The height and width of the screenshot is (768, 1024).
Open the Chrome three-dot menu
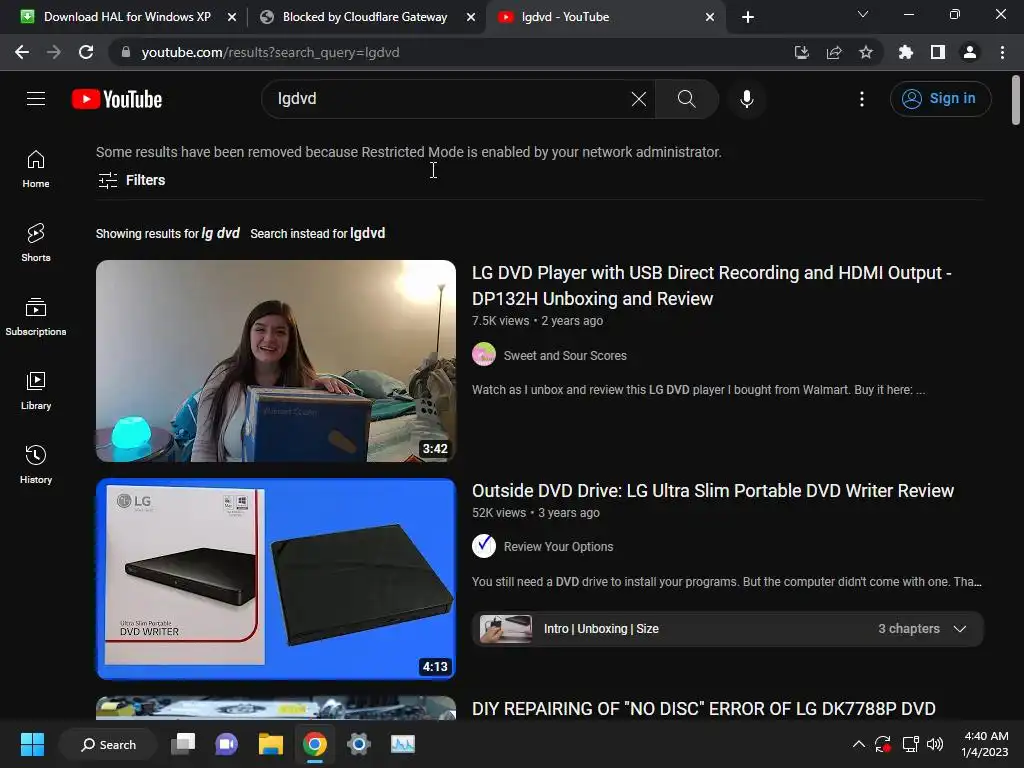tap(1002, 52)
